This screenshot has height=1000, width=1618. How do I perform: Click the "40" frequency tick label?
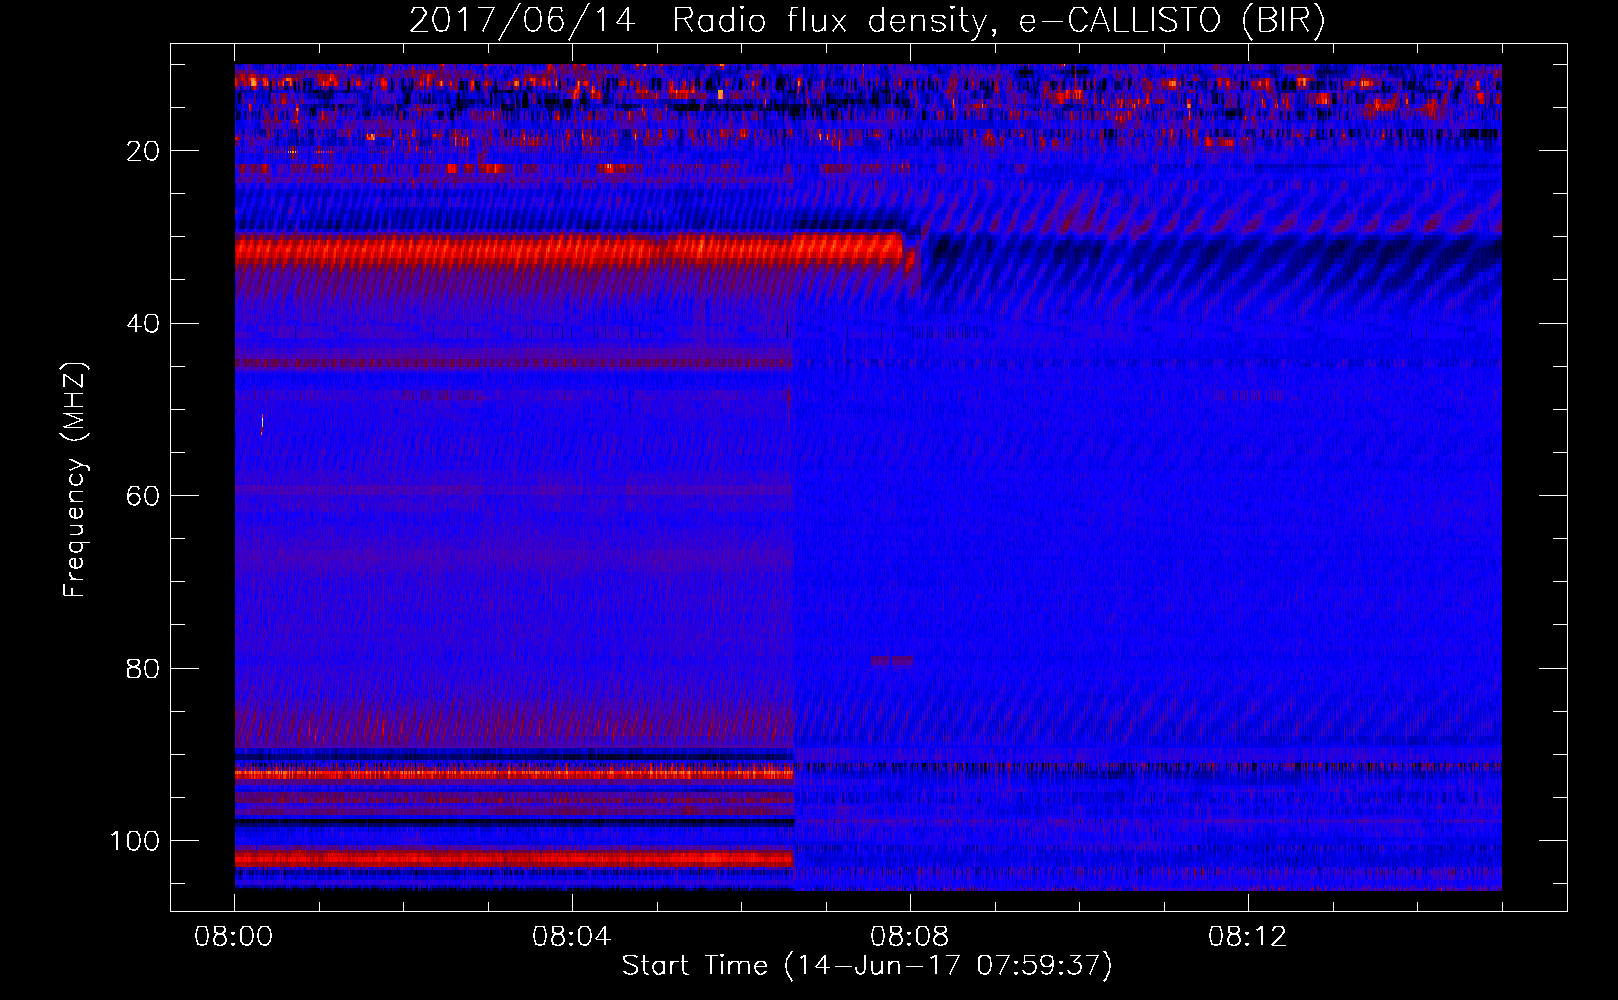pos(144,324)
